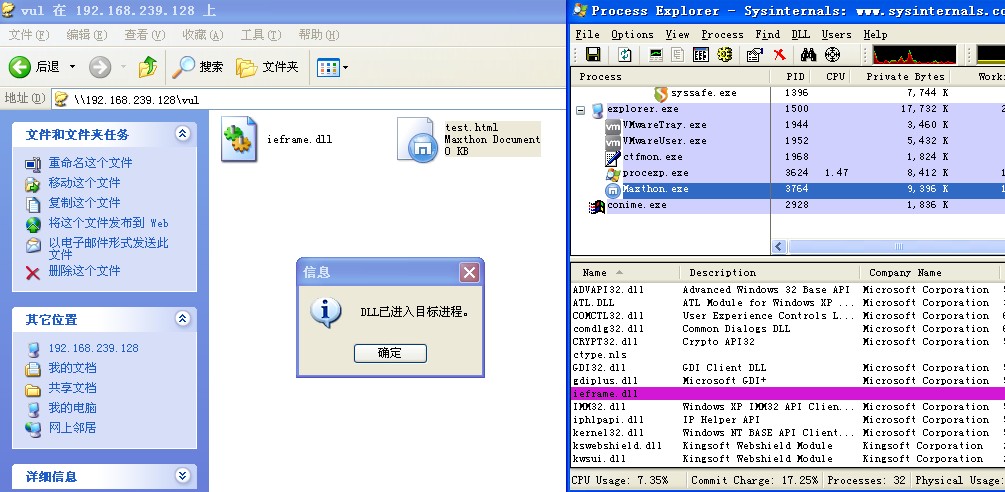The image size is (1005, 492).
Task: Click the crosshair find window icon
Action: (x=833, y=54)
